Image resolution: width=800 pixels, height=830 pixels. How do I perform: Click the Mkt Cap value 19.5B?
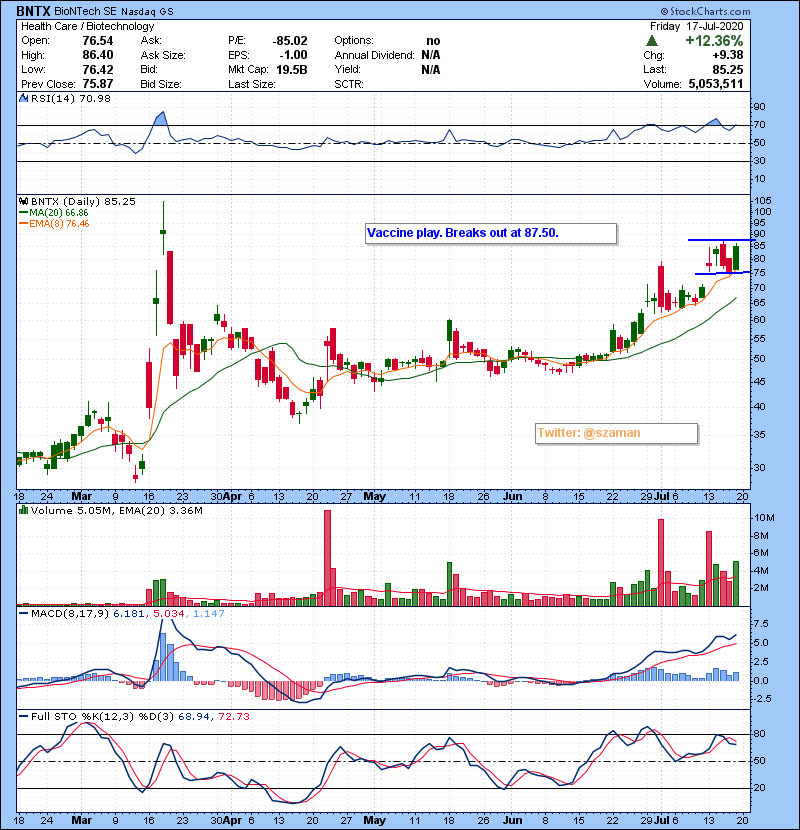point(292,69)
